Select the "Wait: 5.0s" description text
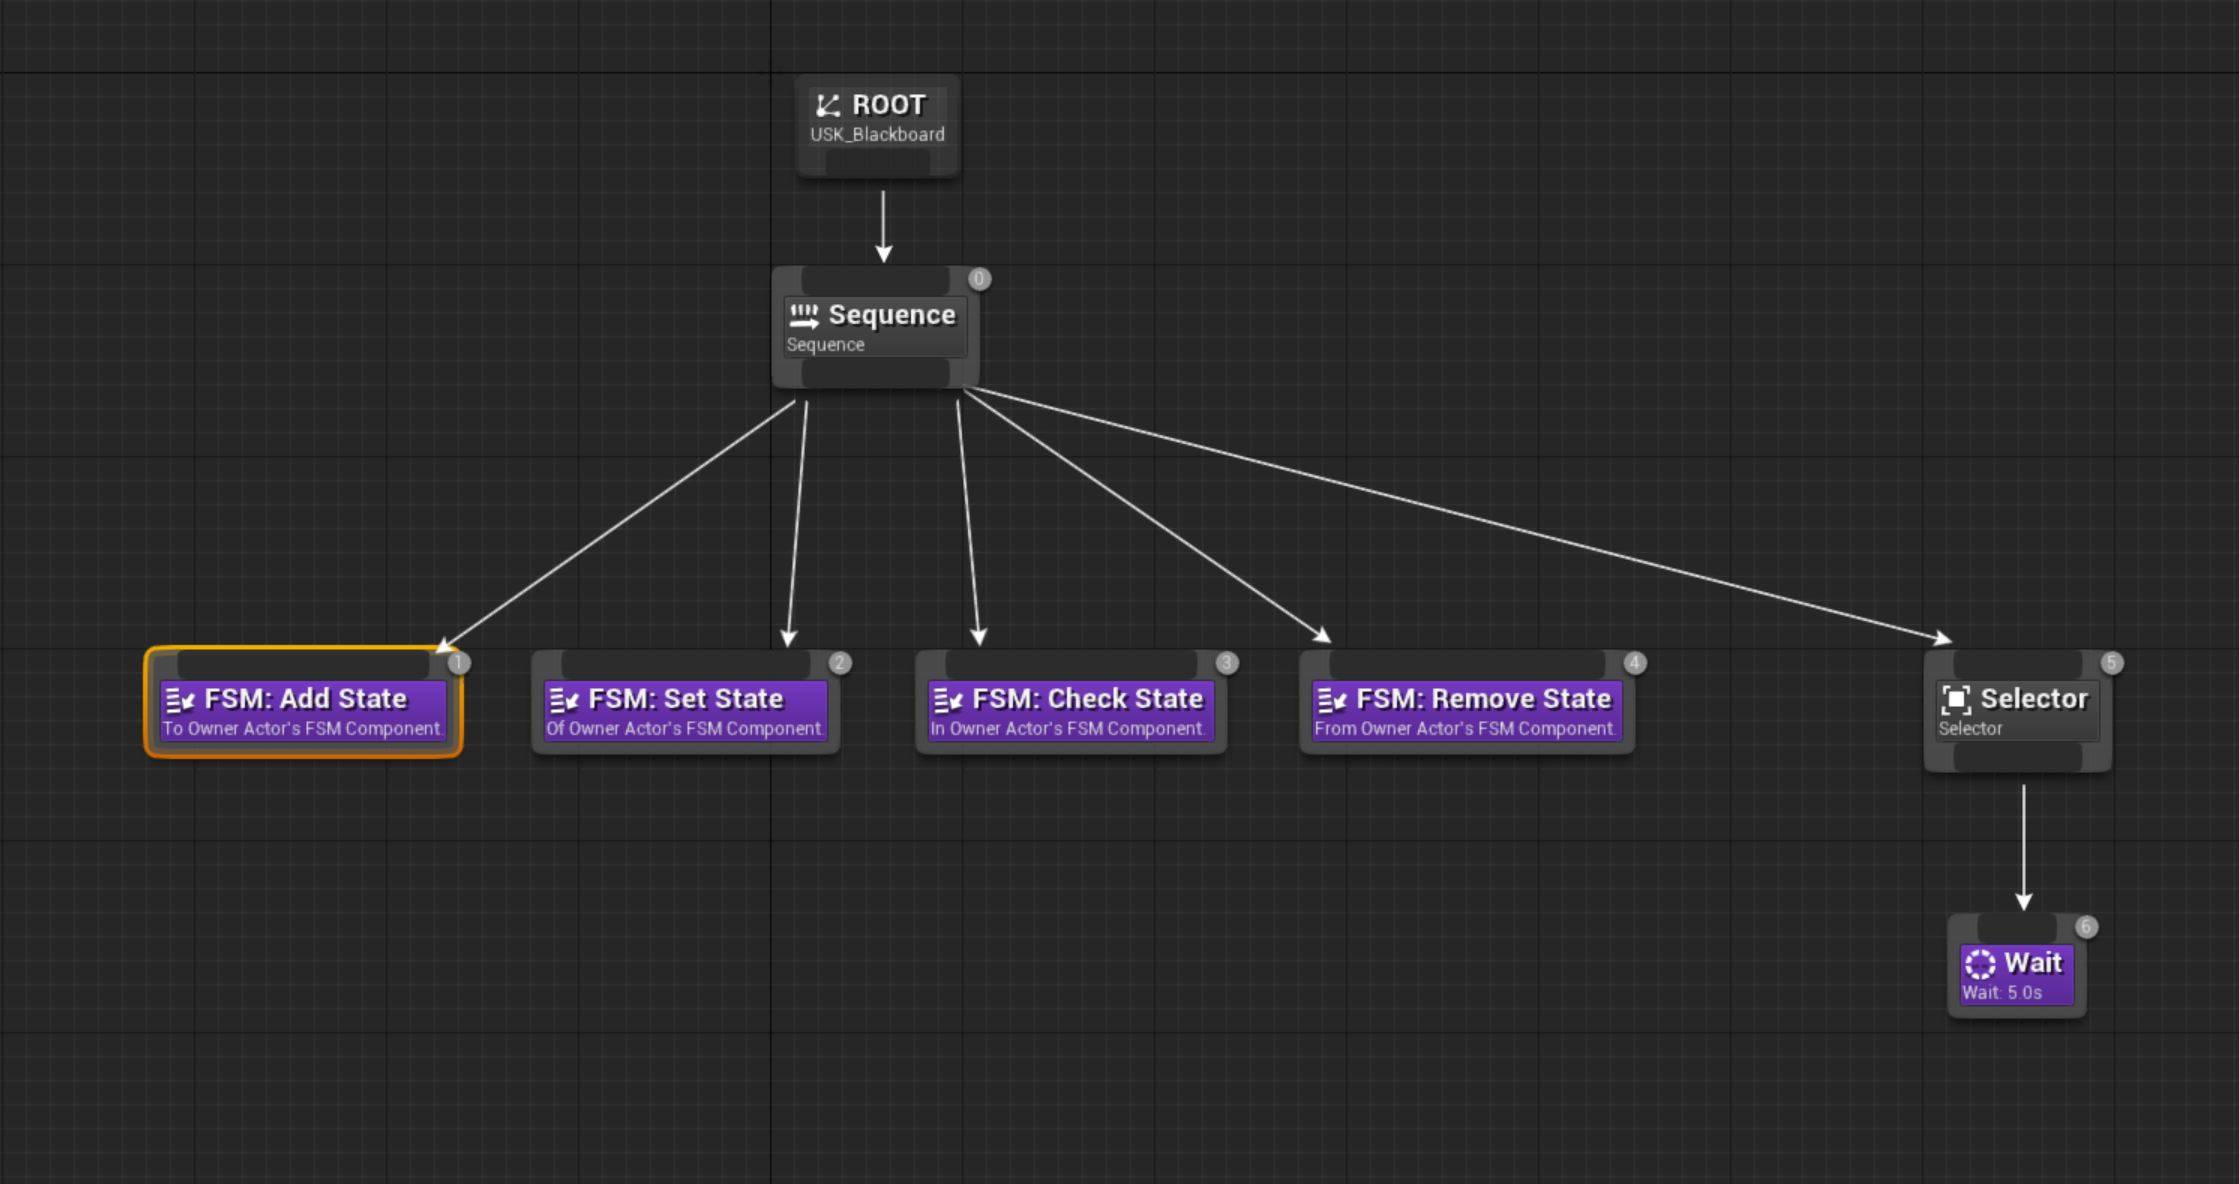The width and height of the screenshot is (2239, 1184). [x=2002, y=993]
